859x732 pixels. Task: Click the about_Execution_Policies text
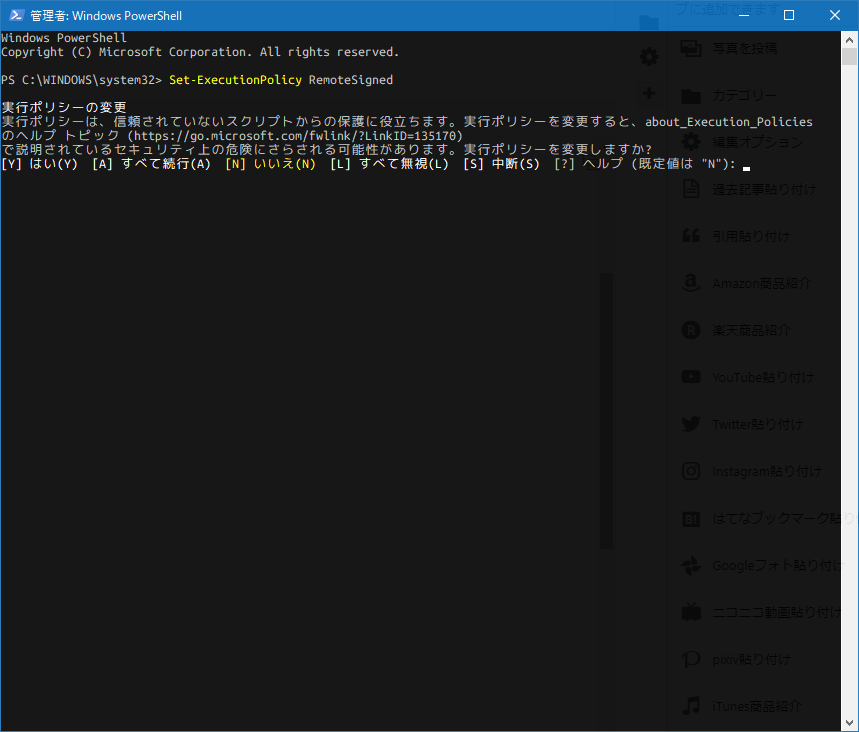[x=729, y=122]
